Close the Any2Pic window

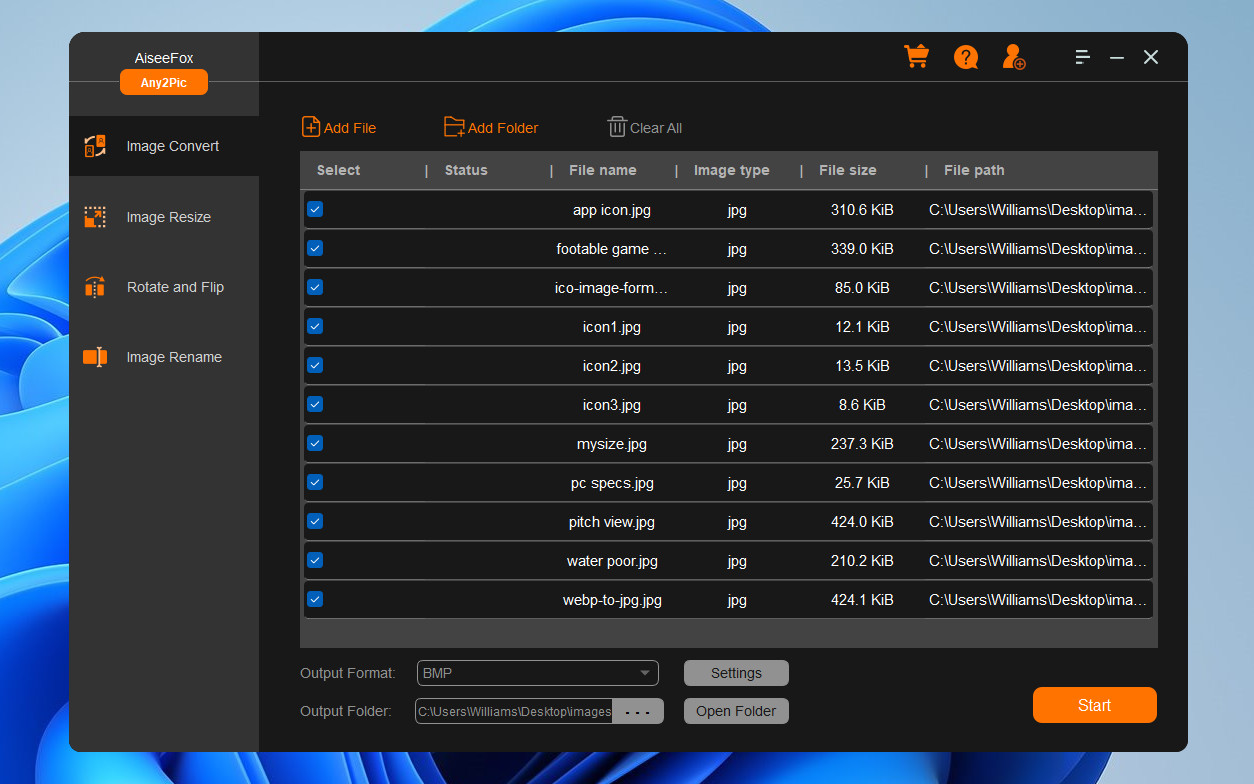(x=1151, y=57)
